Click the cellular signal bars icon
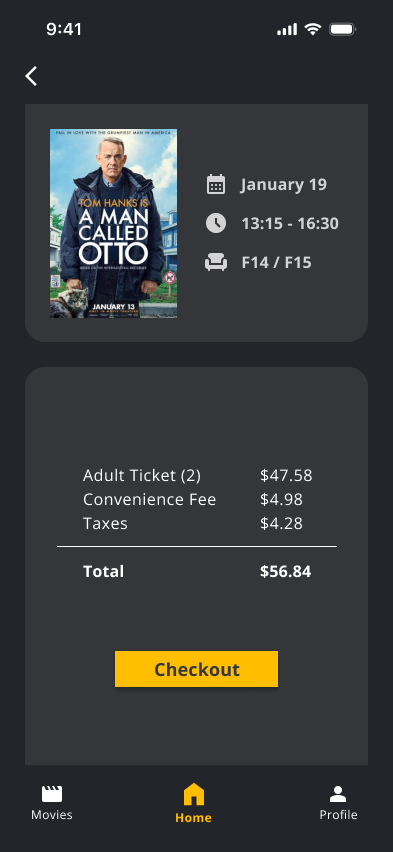The width and height of the screenshot is (393, 852). pyautogui.click(x=287, y=29)
